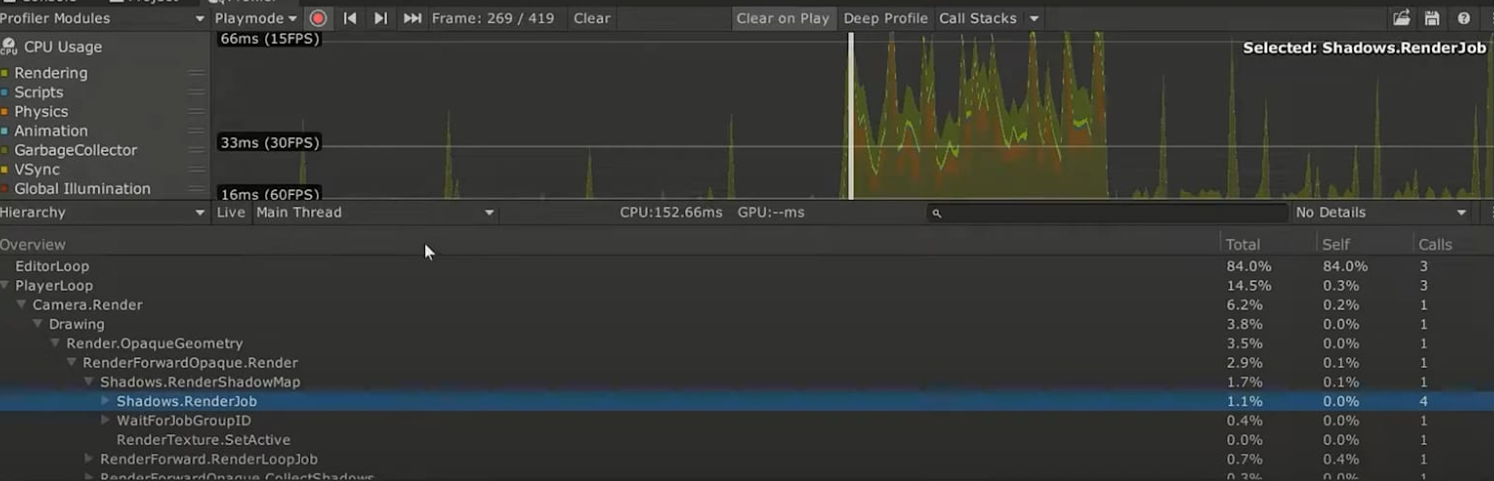Expand the WaitForJobGroupID row
The width and height of the screenshot is (1494, 481).
106,421
